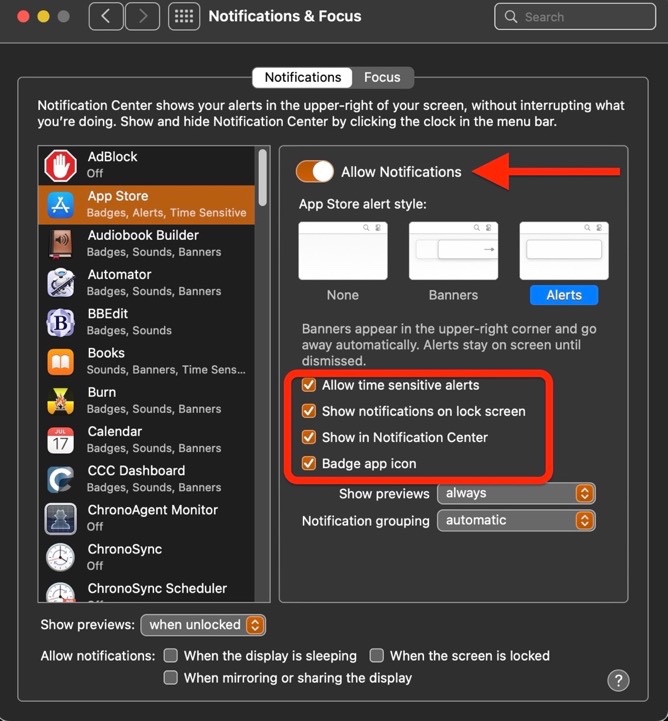Enable When the screen is locked
This screenshot has height=721, width=668.
(377, 655)
